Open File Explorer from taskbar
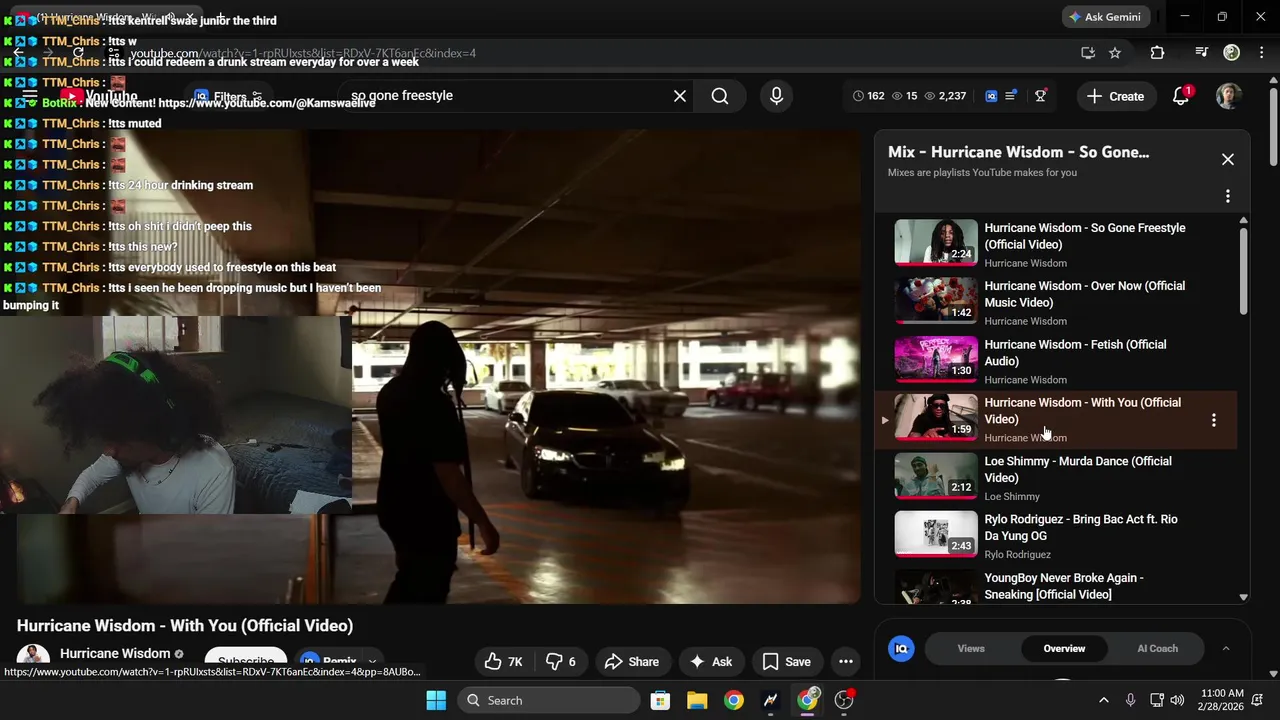Image resolution: width=1280 pixels, height=720 pixels. pos(697,700)
